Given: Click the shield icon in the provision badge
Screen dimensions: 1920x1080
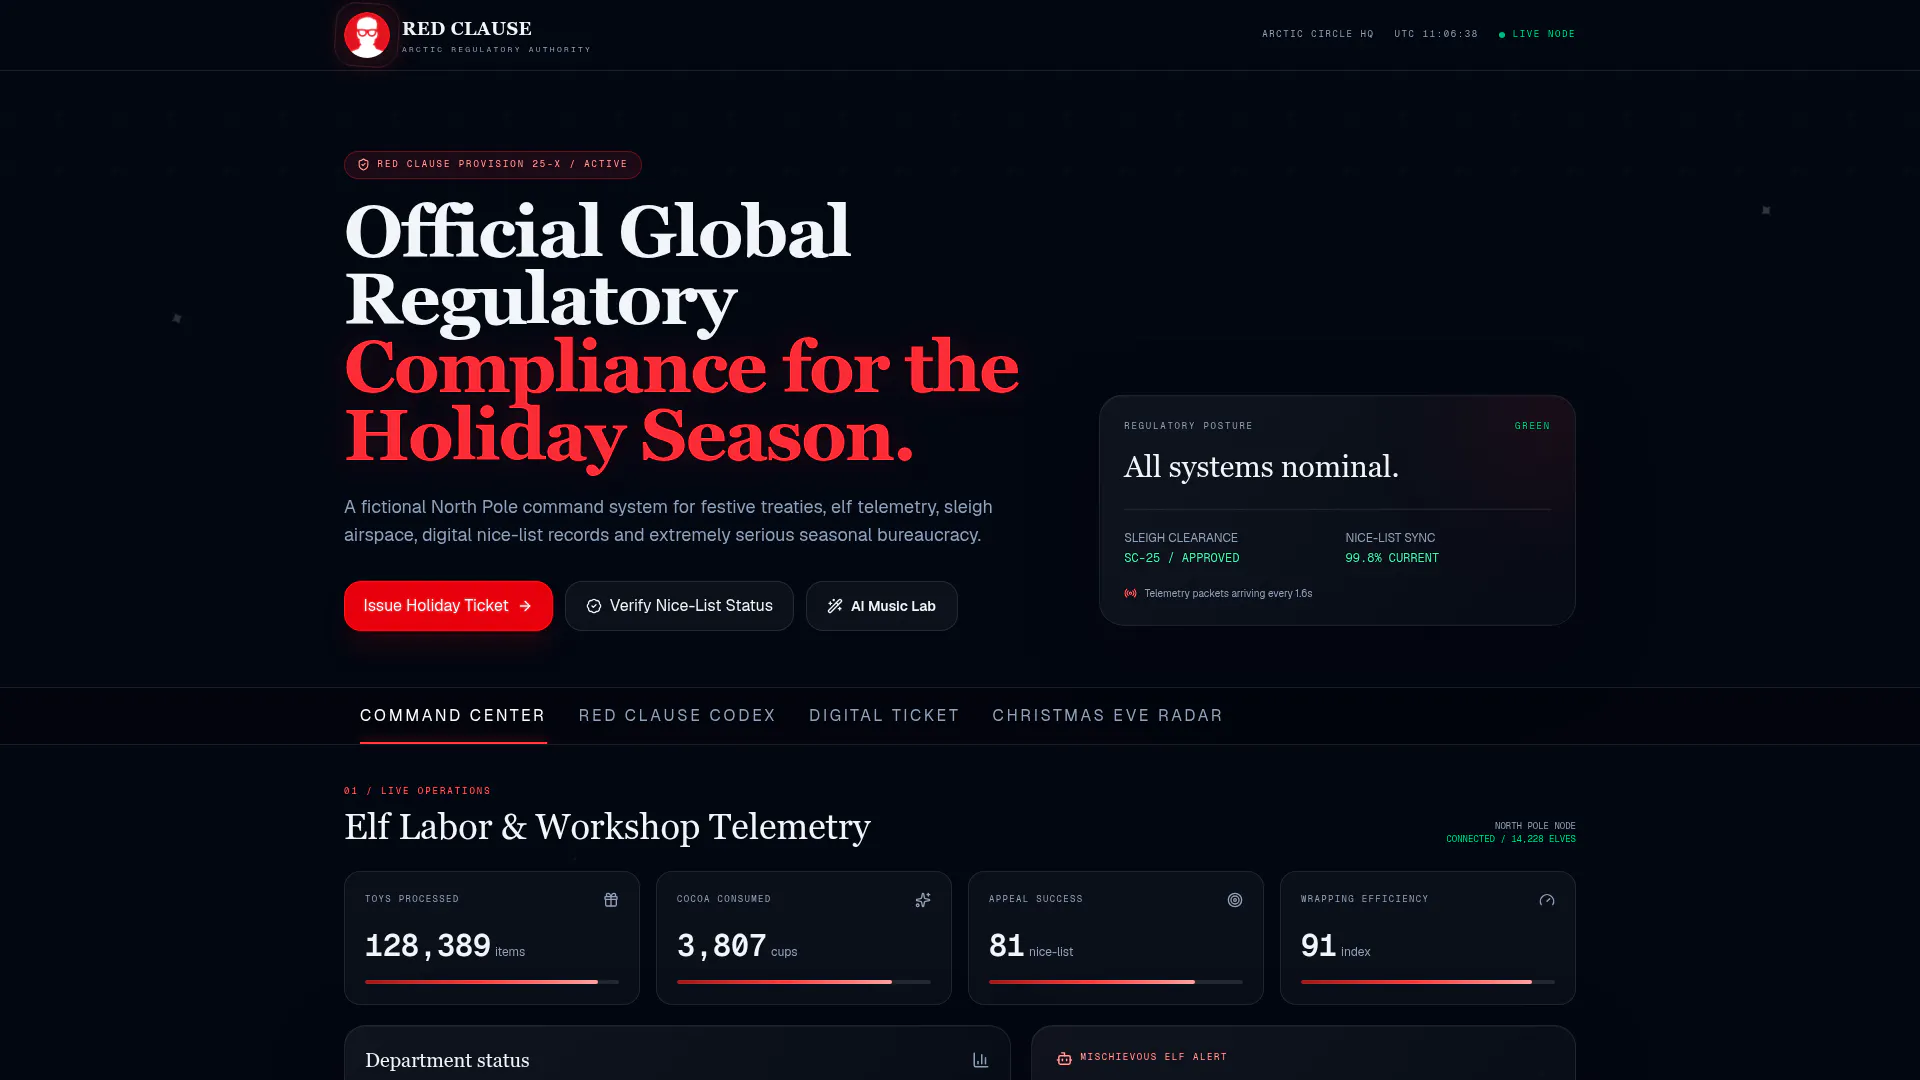Looking at the screenshot, I should 364,165.
